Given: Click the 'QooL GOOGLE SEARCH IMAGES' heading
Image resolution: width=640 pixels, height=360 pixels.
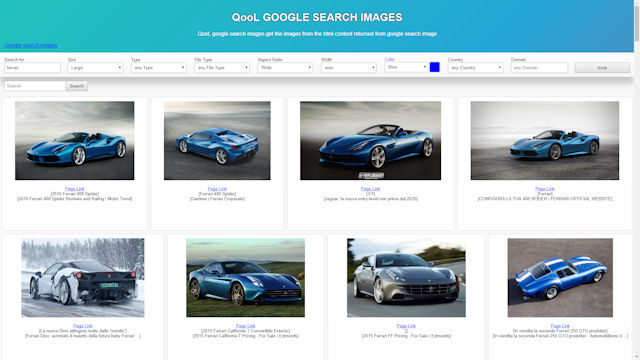Looking at the screenshot, I should click(317, 17).
